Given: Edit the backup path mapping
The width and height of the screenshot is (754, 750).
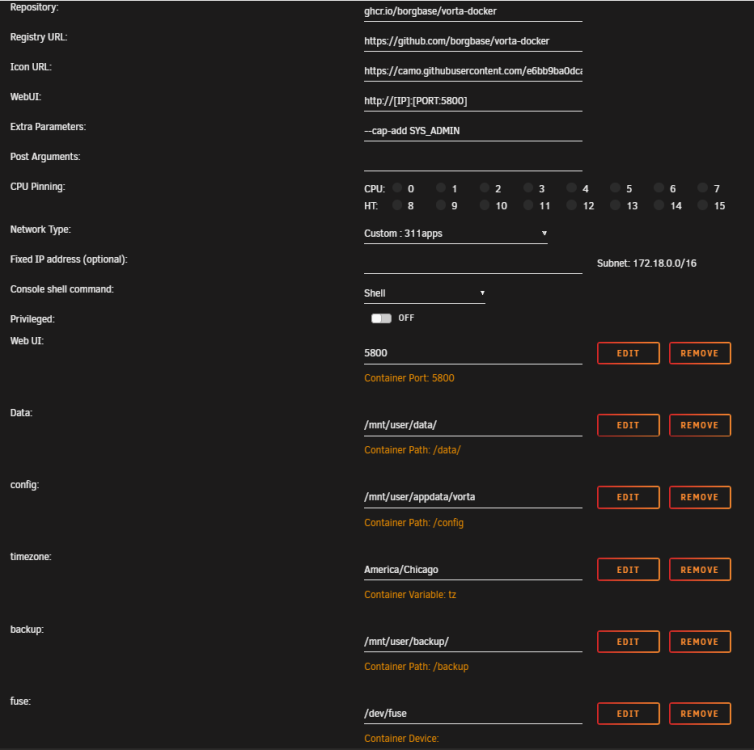Looking at the screenshot, I should pyautogui.click(x=628, y=642).
